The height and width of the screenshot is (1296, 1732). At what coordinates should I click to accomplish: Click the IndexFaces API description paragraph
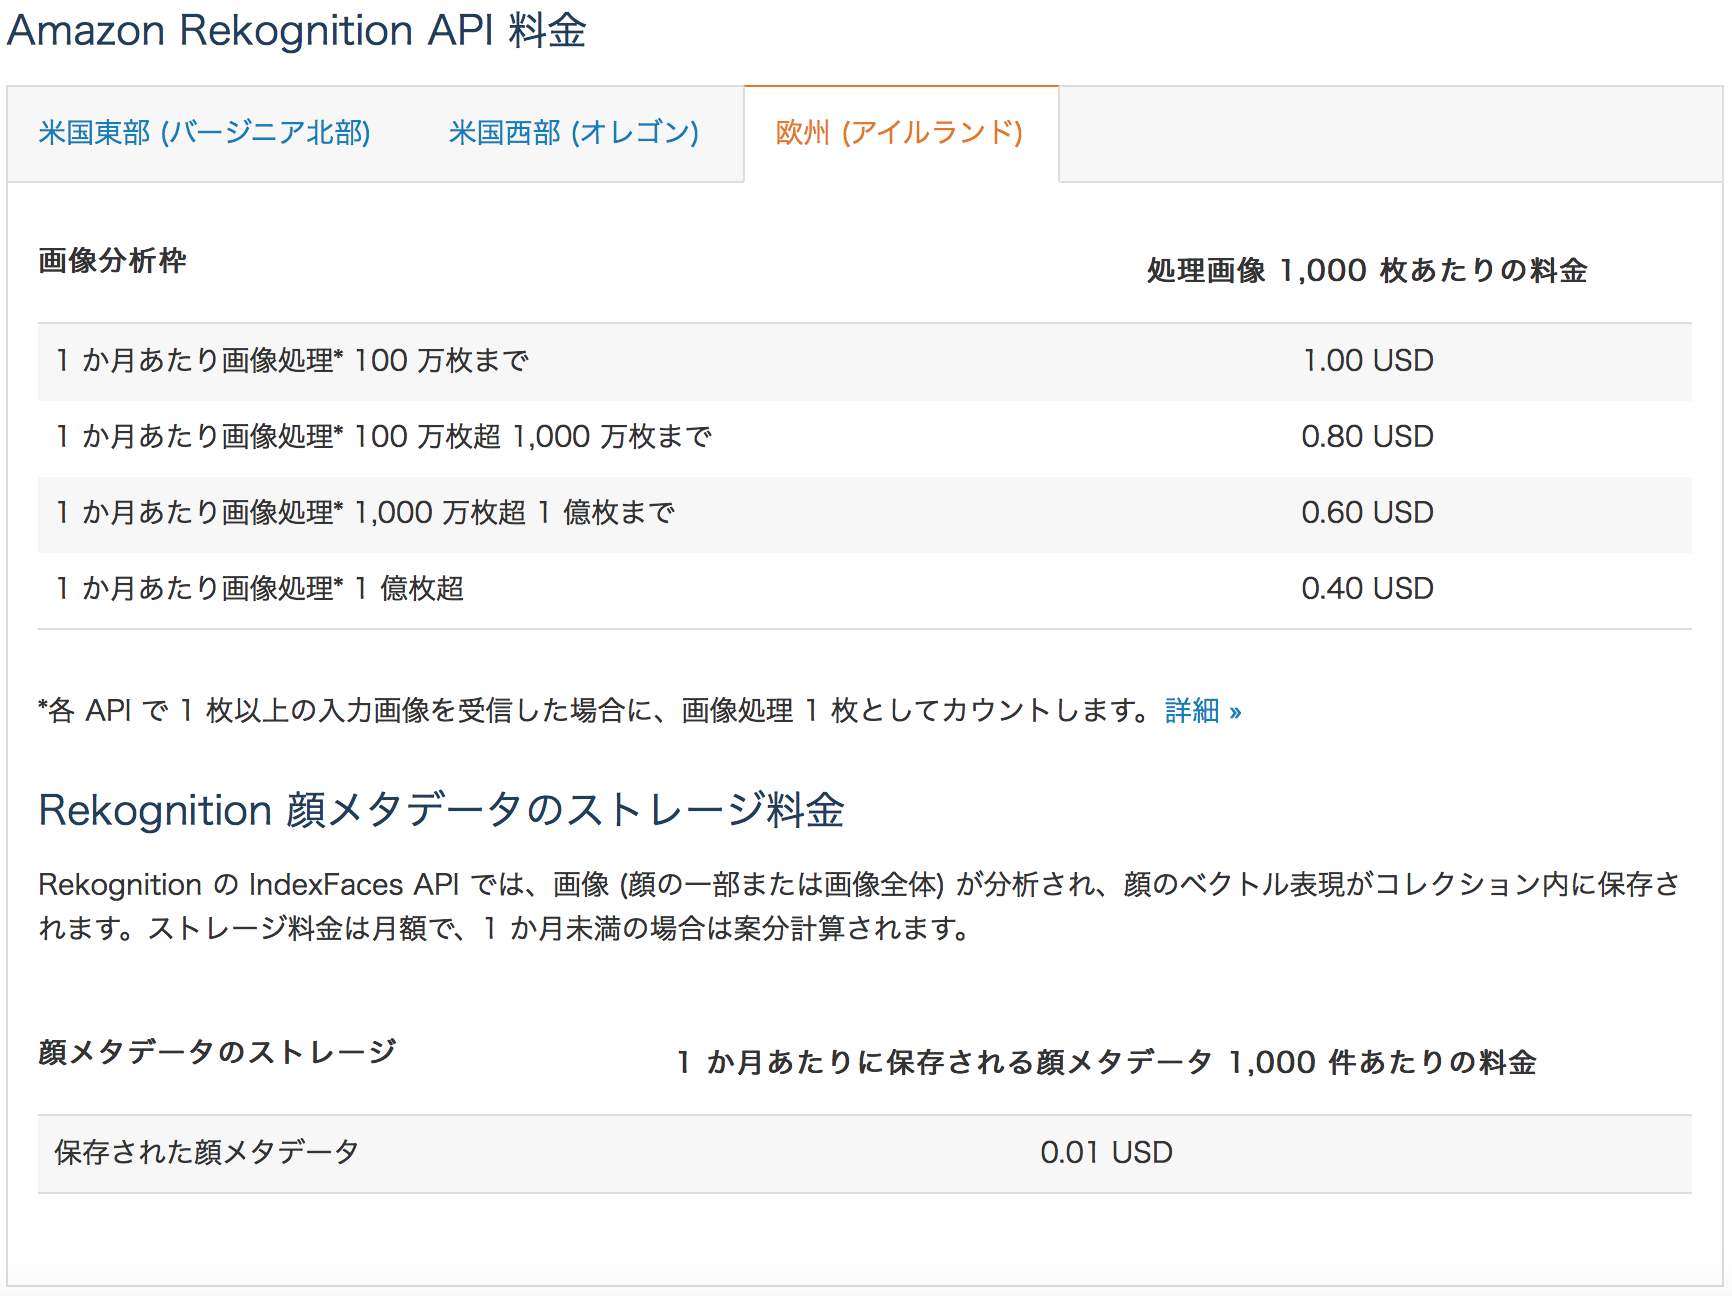click(x=859, y=906)
